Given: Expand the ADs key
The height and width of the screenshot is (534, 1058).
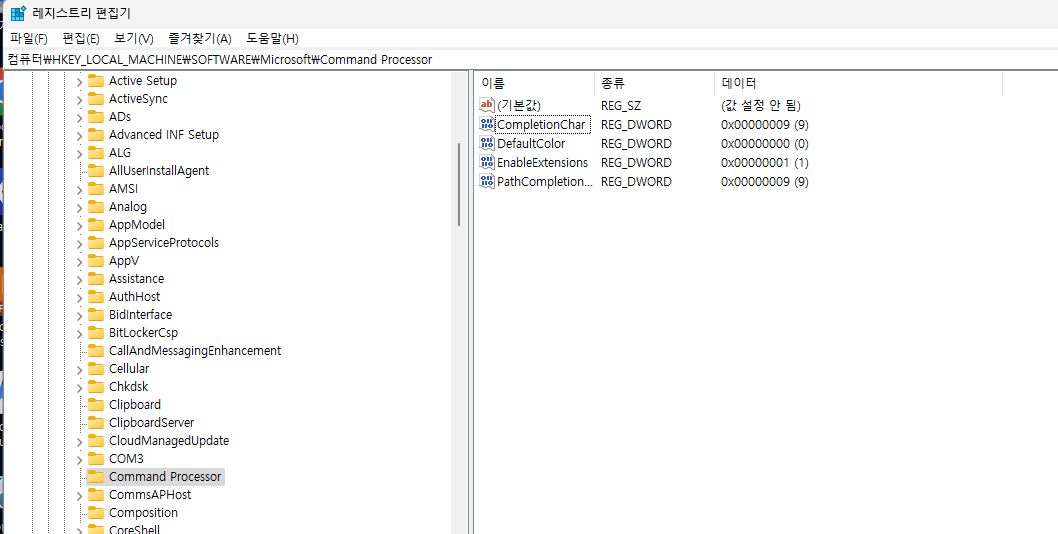Looking at the screenshot, I should point(79,117).
